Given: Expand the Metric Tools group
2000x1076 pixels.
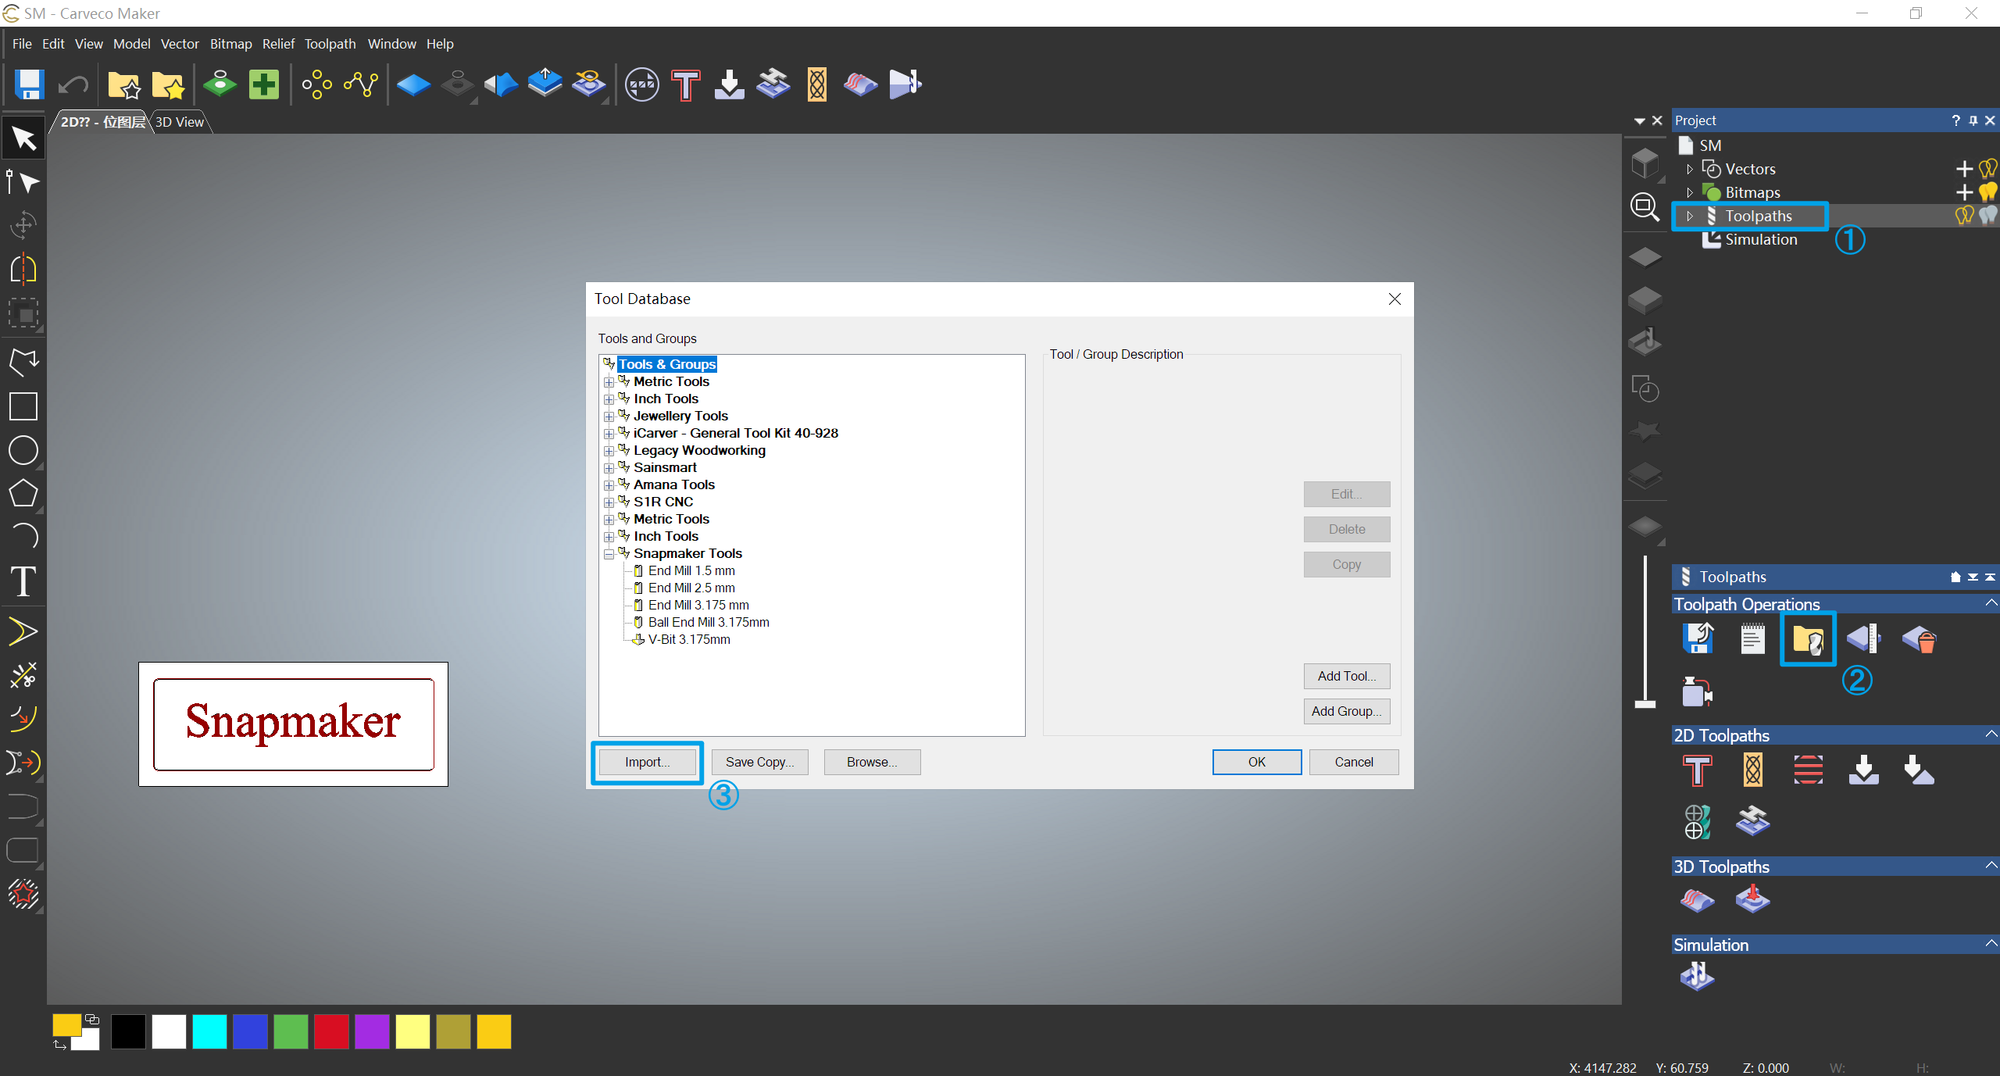Looking at the screenshot, I should 609,381.
